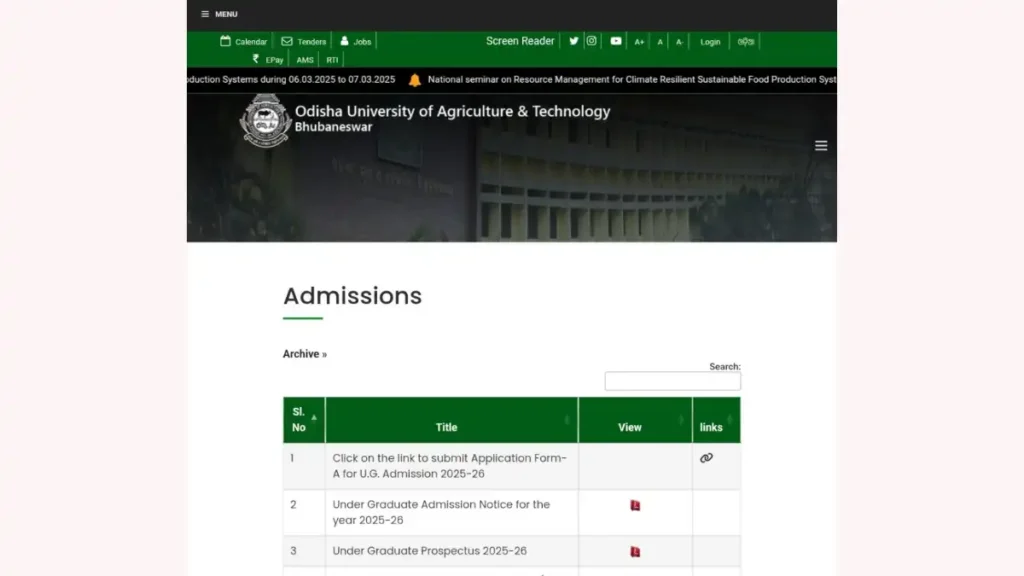
Task: Open the Archive » link
Action: coord(304,354)
